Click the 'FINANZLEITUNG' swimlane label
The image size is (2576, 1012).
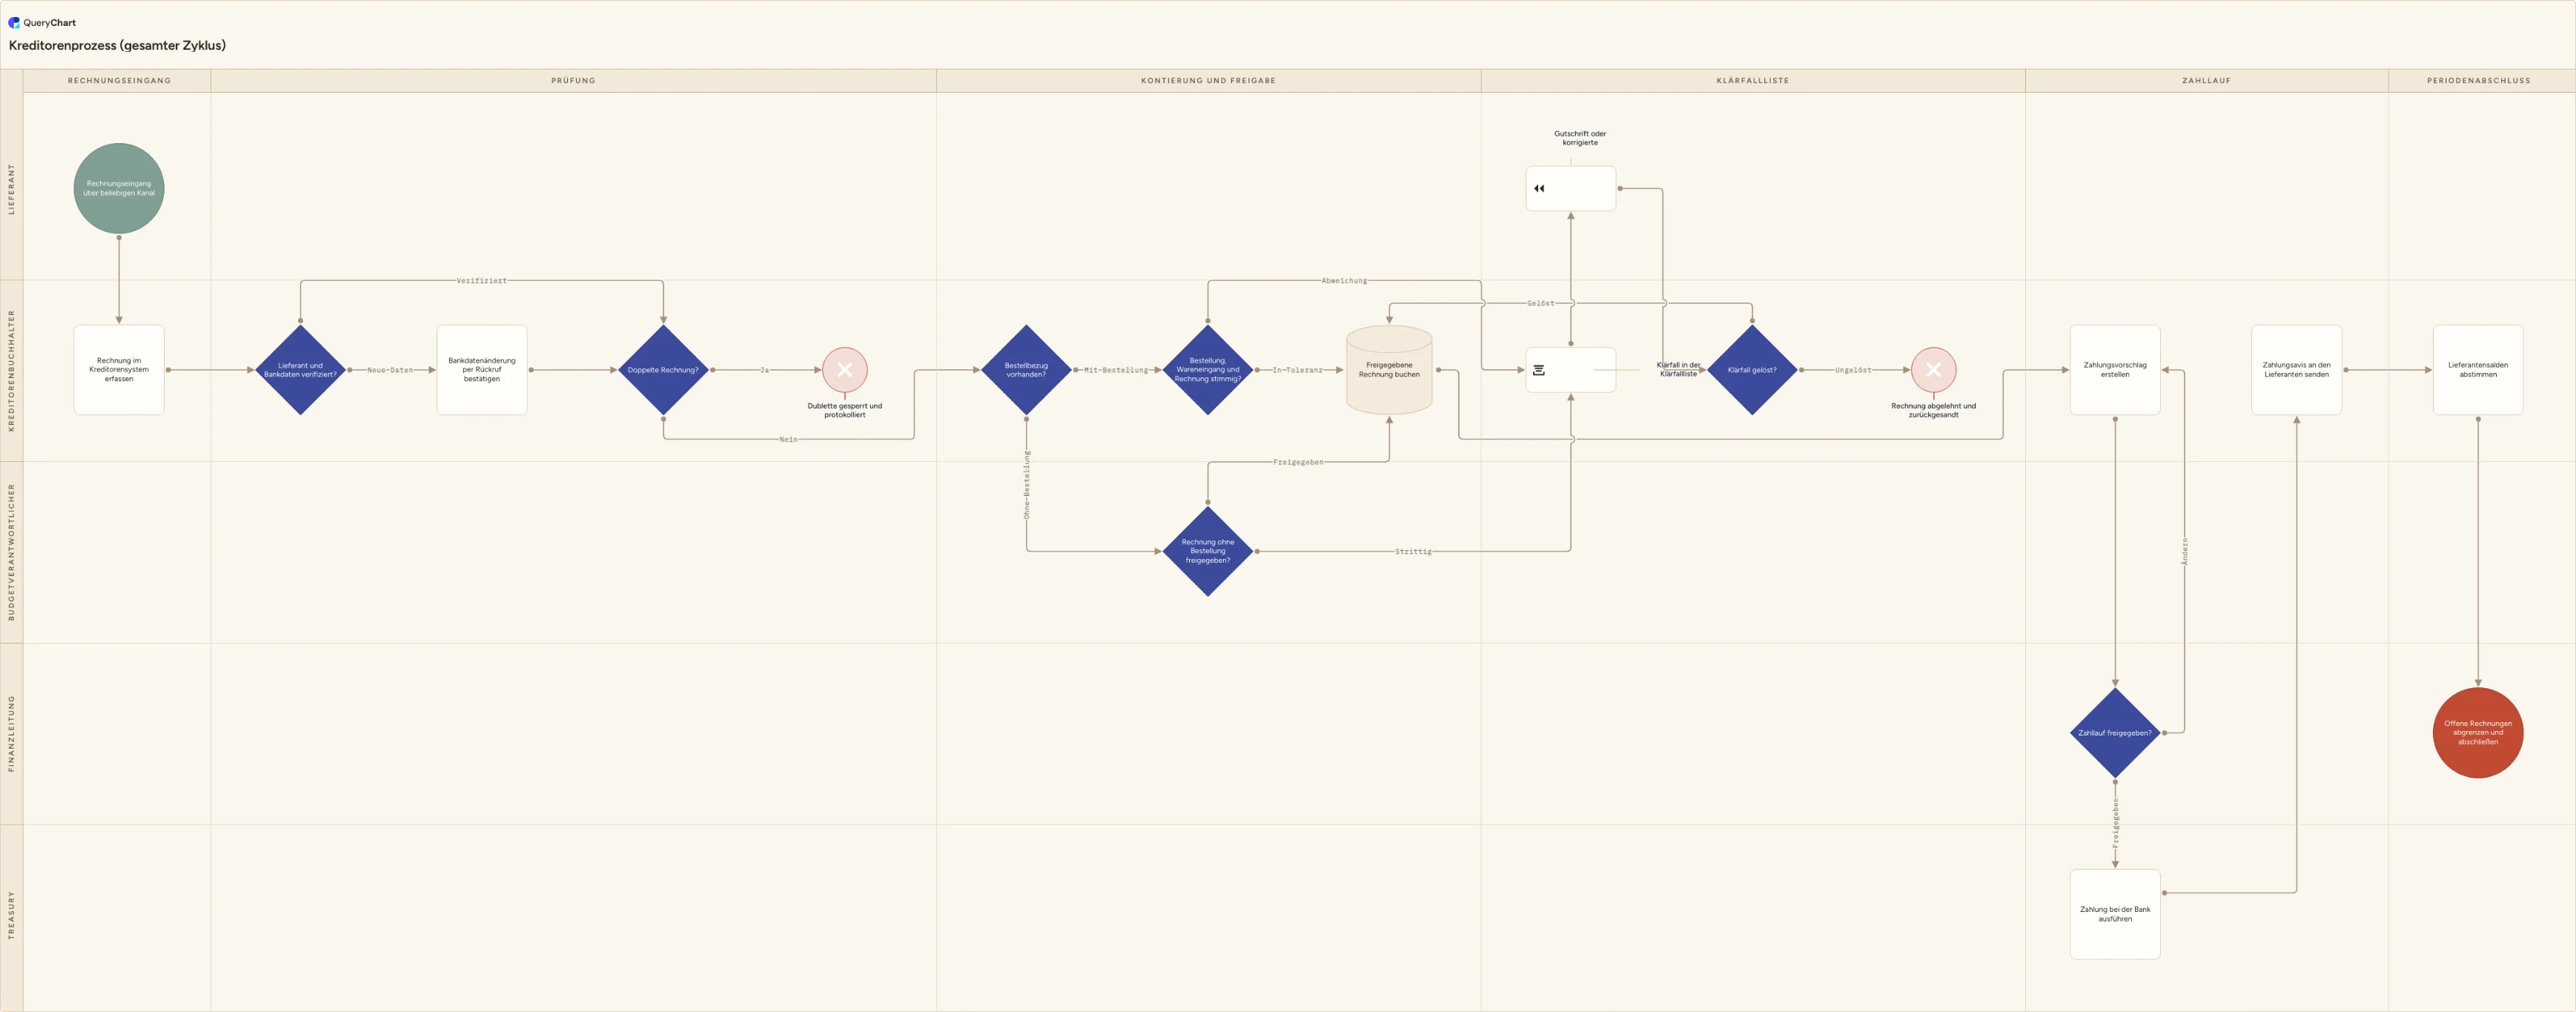click(x=12, y=733)
